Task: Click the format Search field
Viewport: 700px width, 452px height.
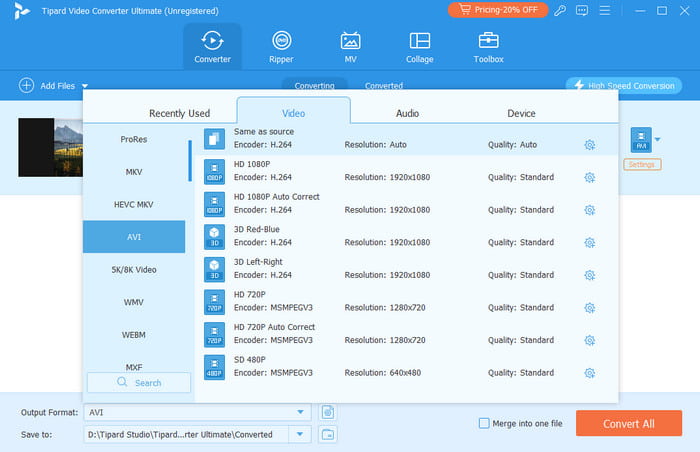Action: pos(139,383)
